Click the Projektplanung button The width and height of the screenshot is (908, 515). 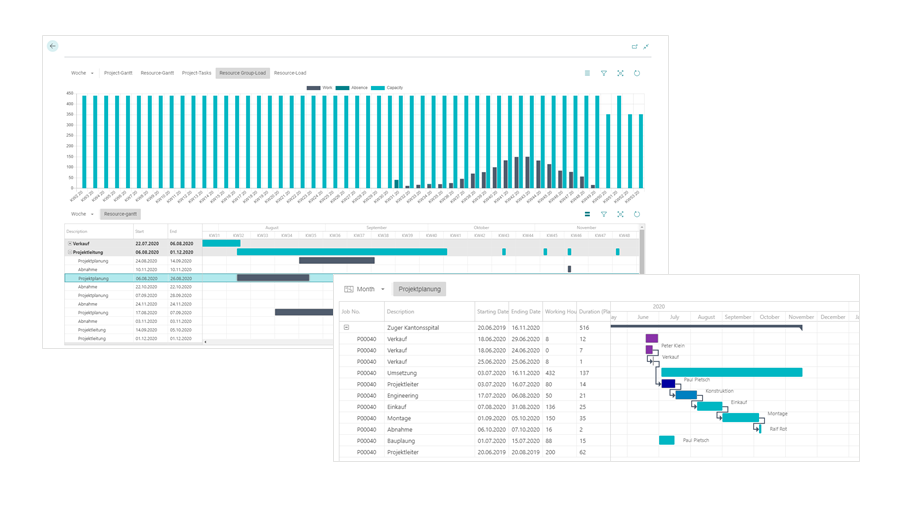coord(419,289)
